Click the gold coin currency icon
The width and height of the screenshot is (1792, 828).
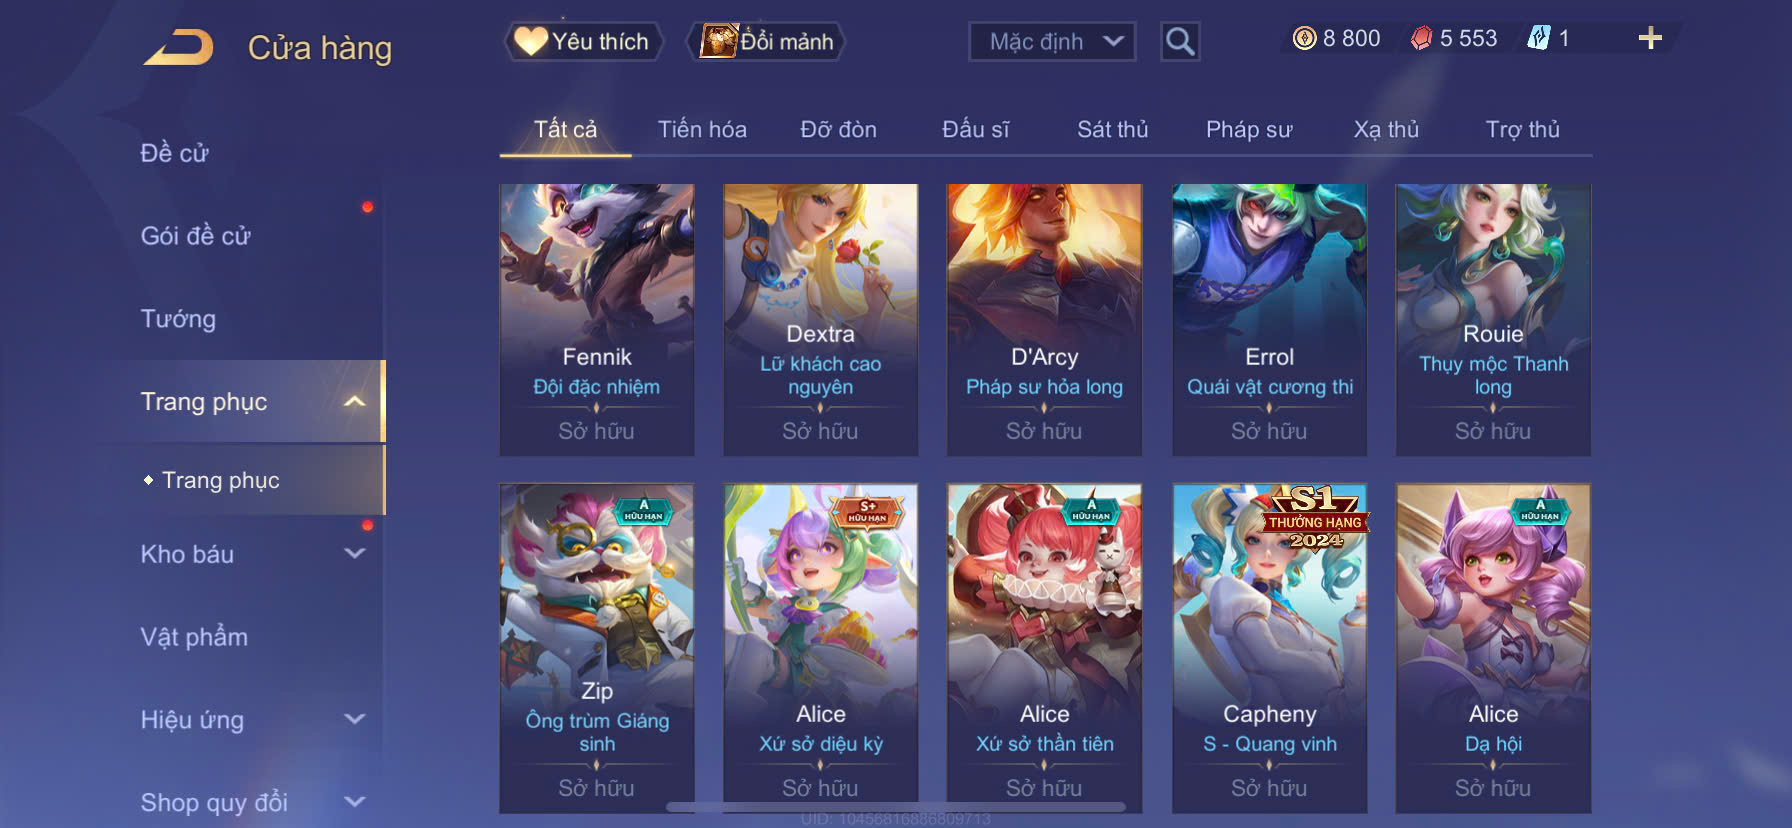coord(1304,38)
